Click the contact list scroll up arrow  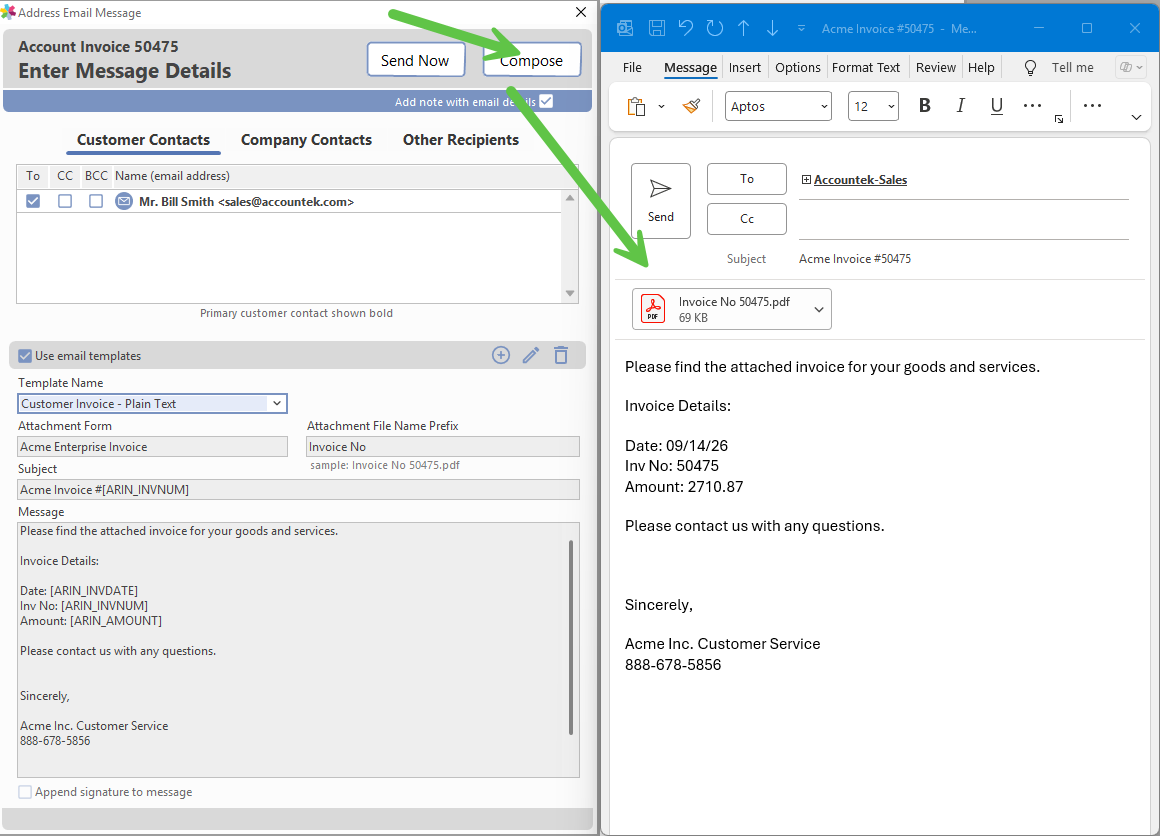pyautogui.click(x=570, y=198)
